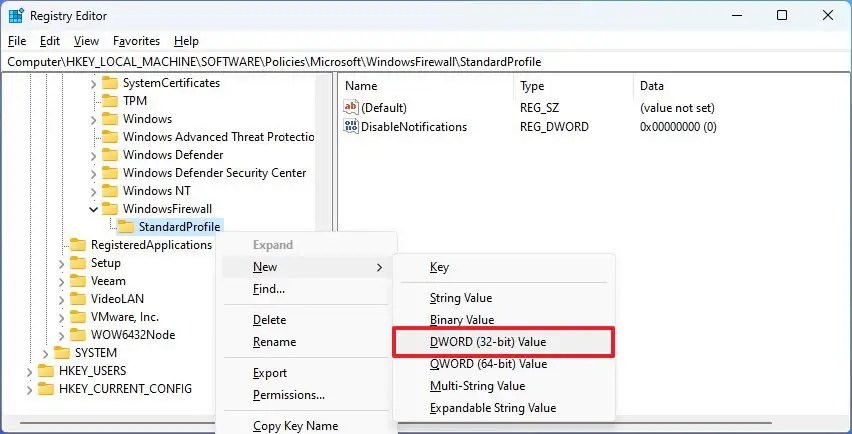Select DWORD (32-bit) Value
The height and width of the screenshot is (434, 852).
504,342
